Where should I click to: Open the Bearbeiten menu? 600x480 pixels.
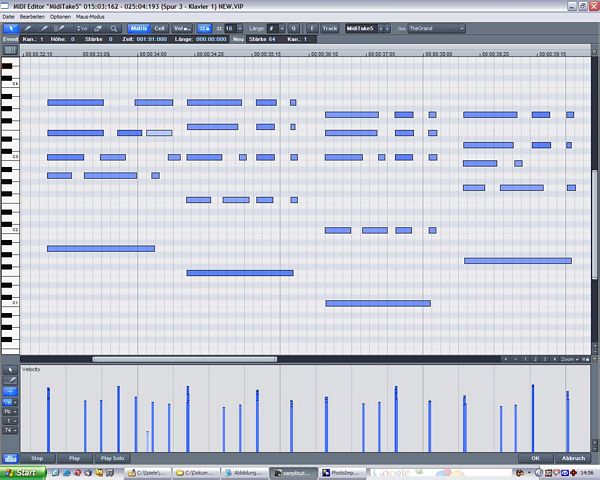(32, 17)
